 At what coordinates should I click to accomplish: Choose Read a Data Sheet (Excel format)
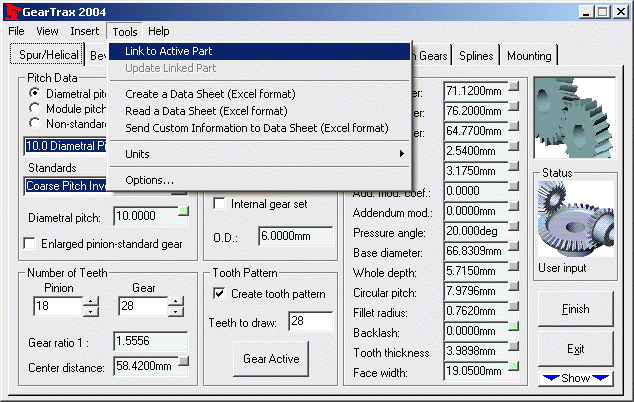click(260, 111)
